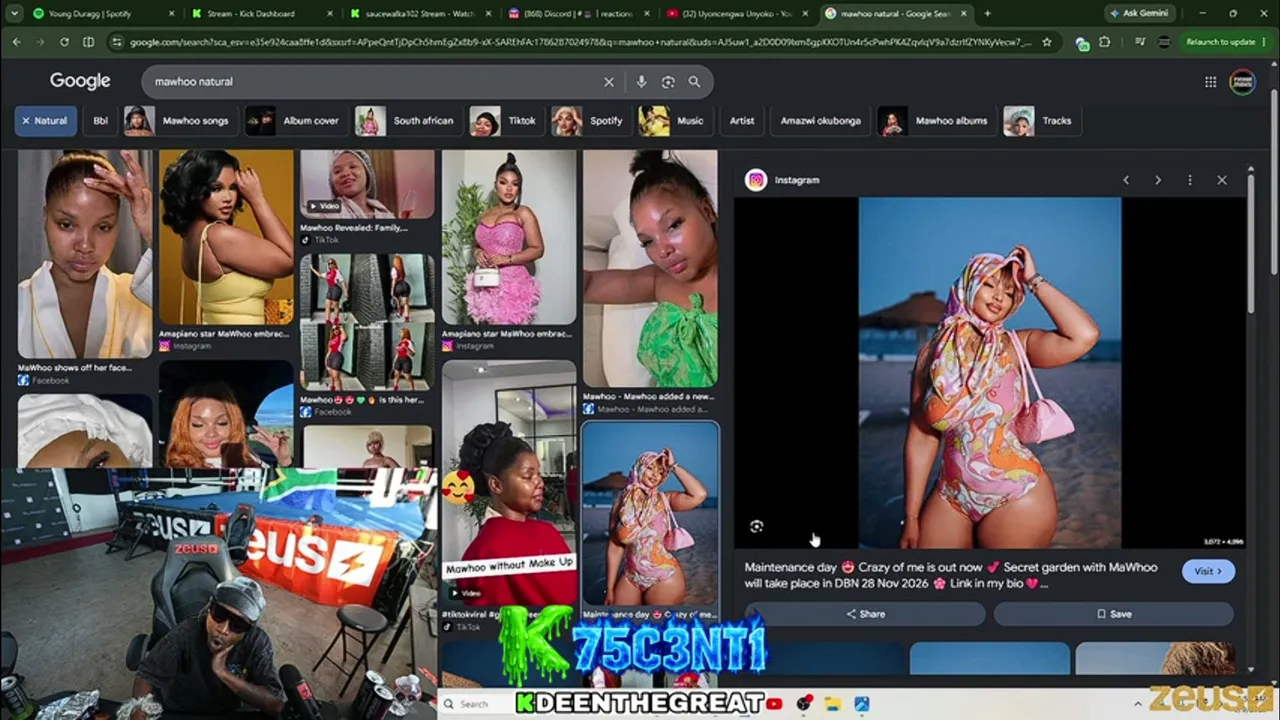Screen dimensions: 1280x720
Task: Search inside the image with Lens icon
Action: click(756, 527)
